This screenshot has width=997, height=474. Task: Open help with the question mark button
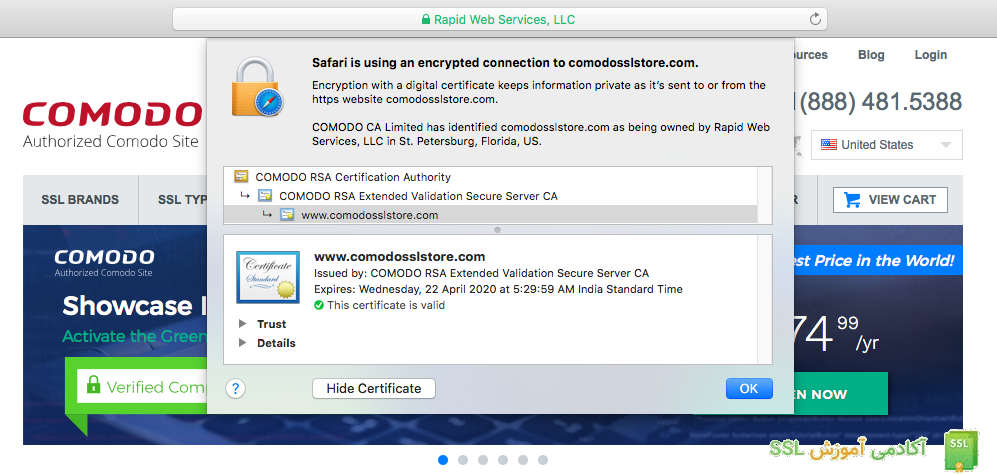235,388
